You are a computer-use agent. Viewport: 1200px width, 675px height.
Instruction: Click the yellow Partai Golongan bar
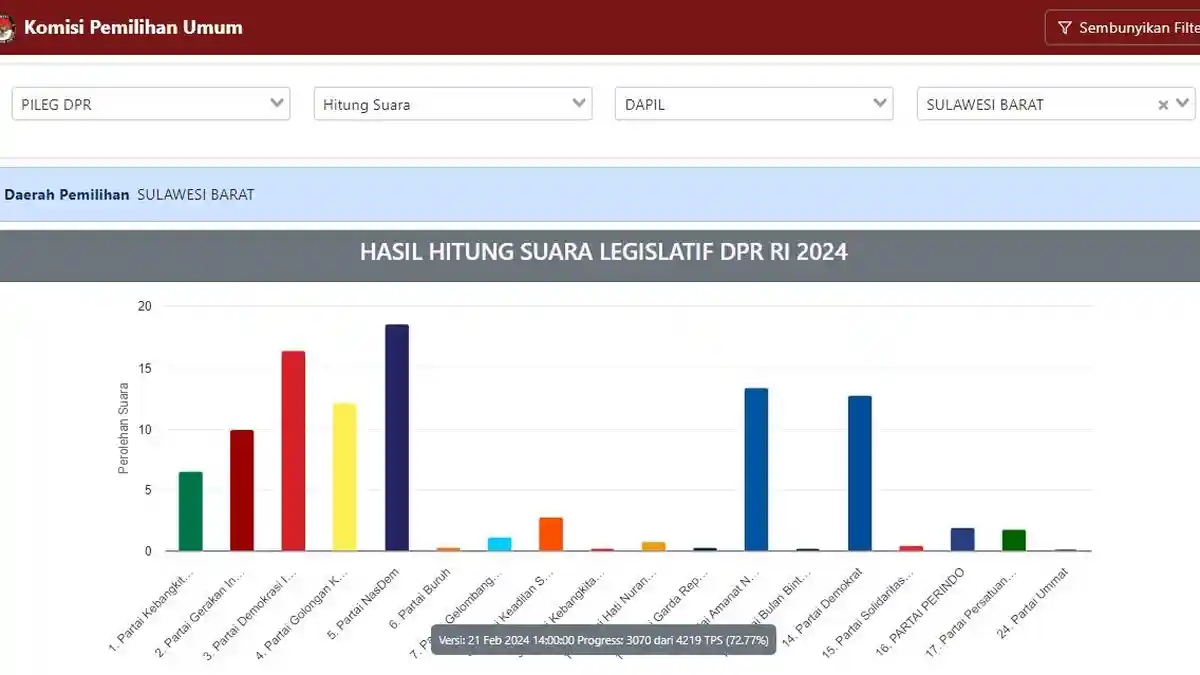pyautogui.click(x=344, y=477)
